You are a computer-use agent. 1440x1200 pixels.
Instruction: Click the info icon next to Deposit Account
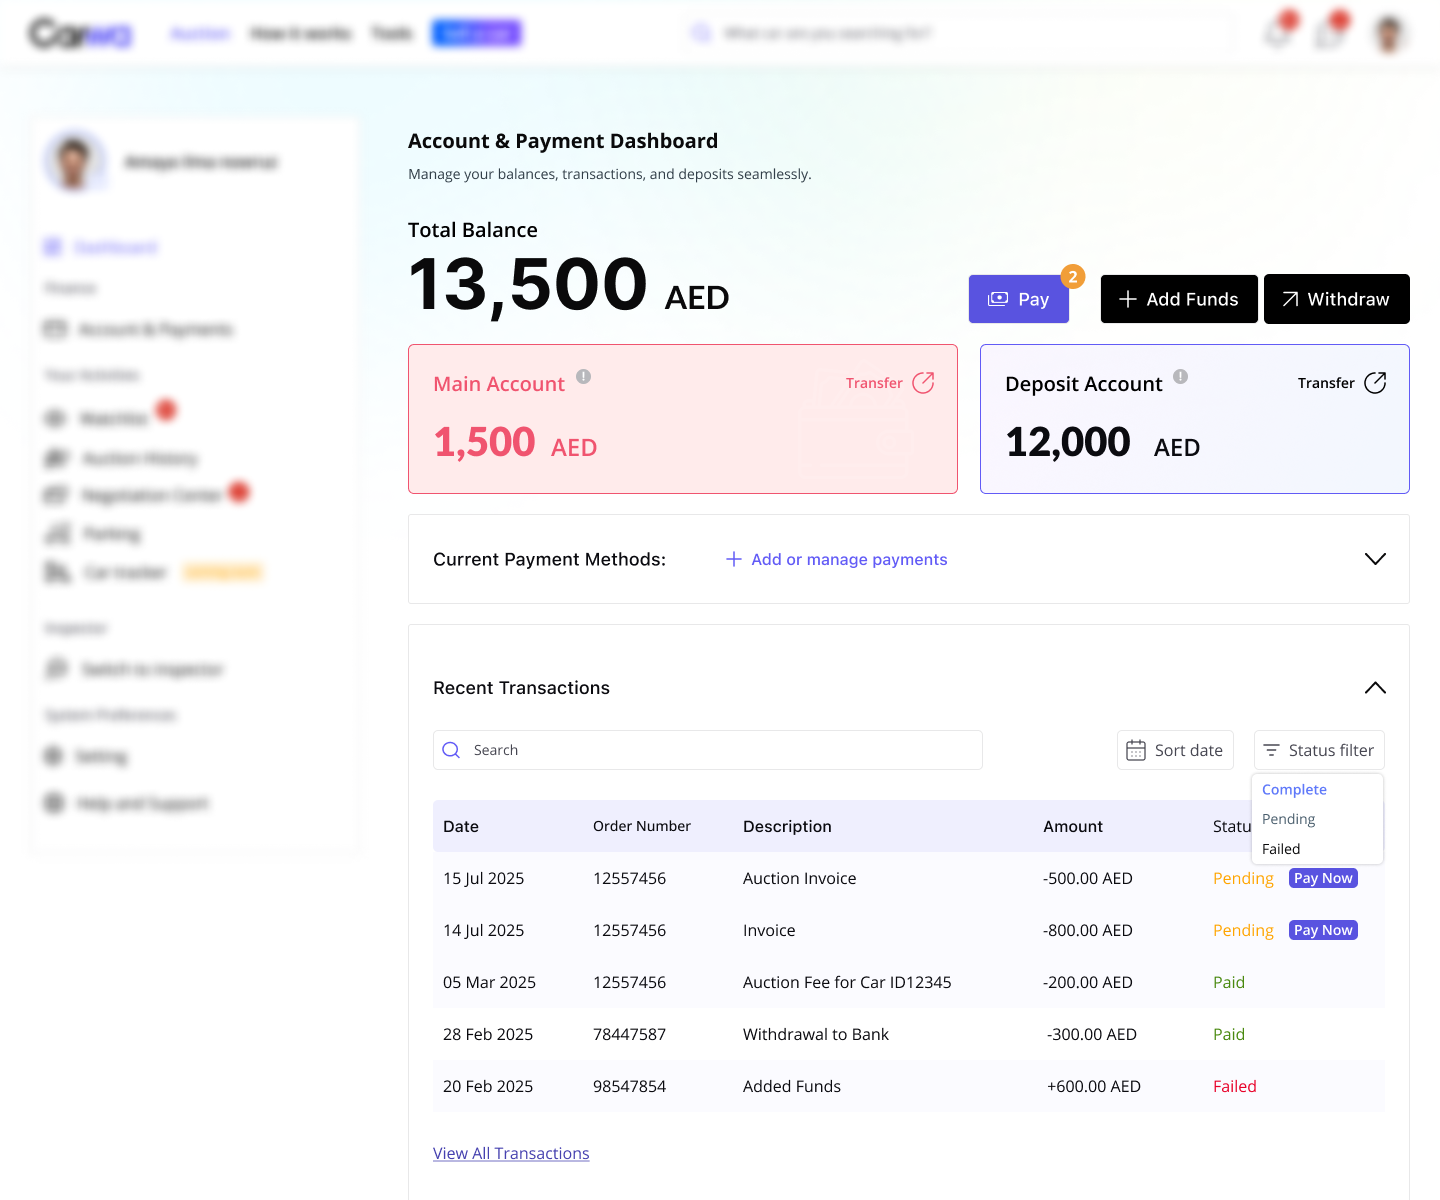click(1180, 378)
